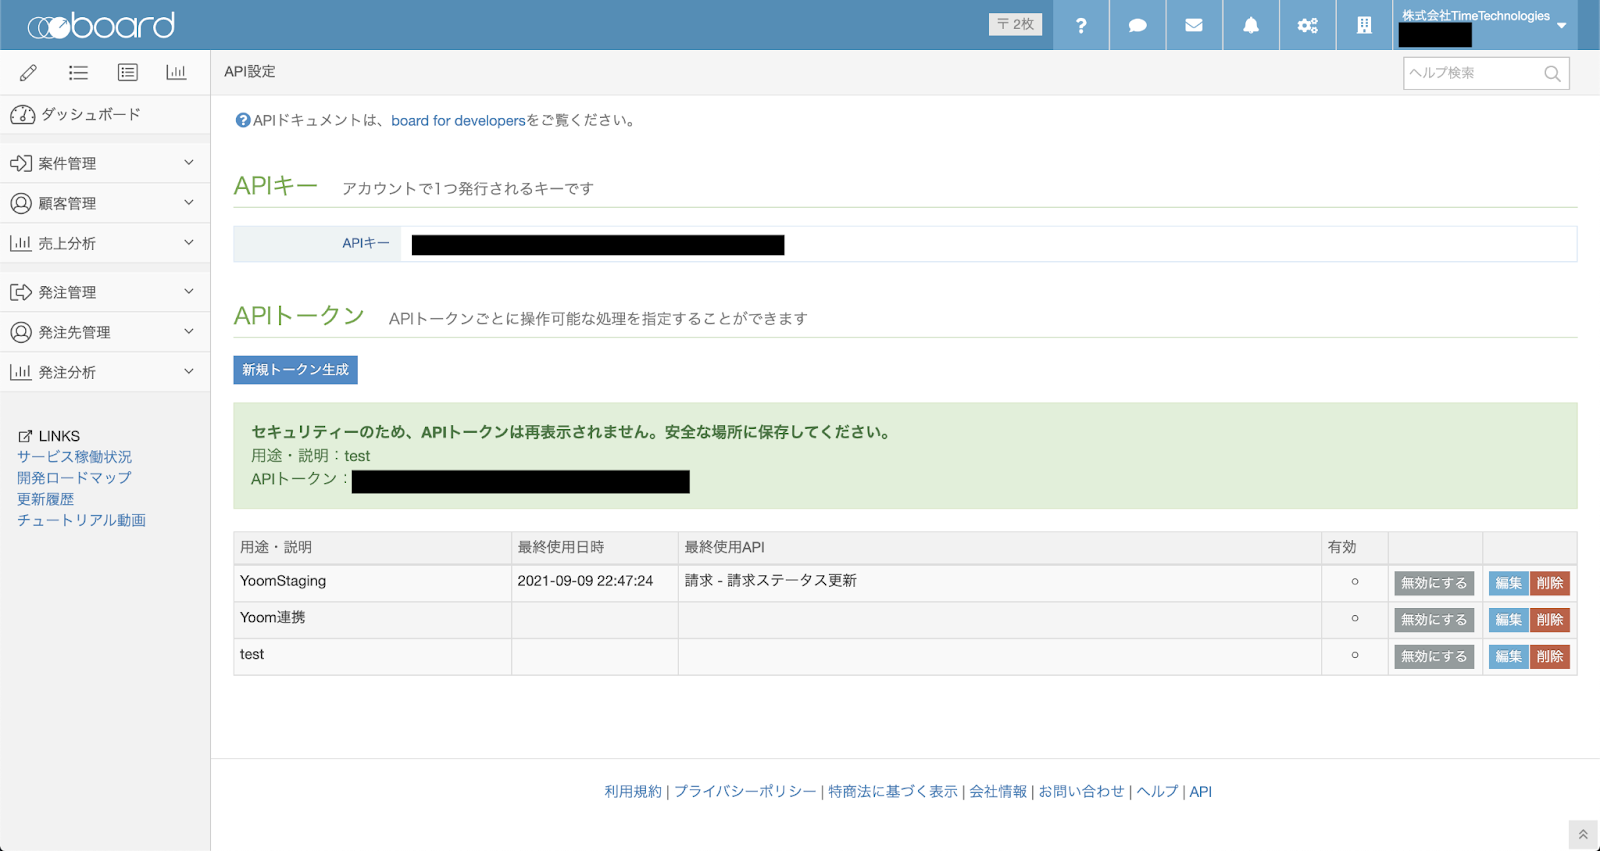Click the 〒2枚 badge in header
The width and height of the screenshot is (1600, 851).
point(1015,24)
